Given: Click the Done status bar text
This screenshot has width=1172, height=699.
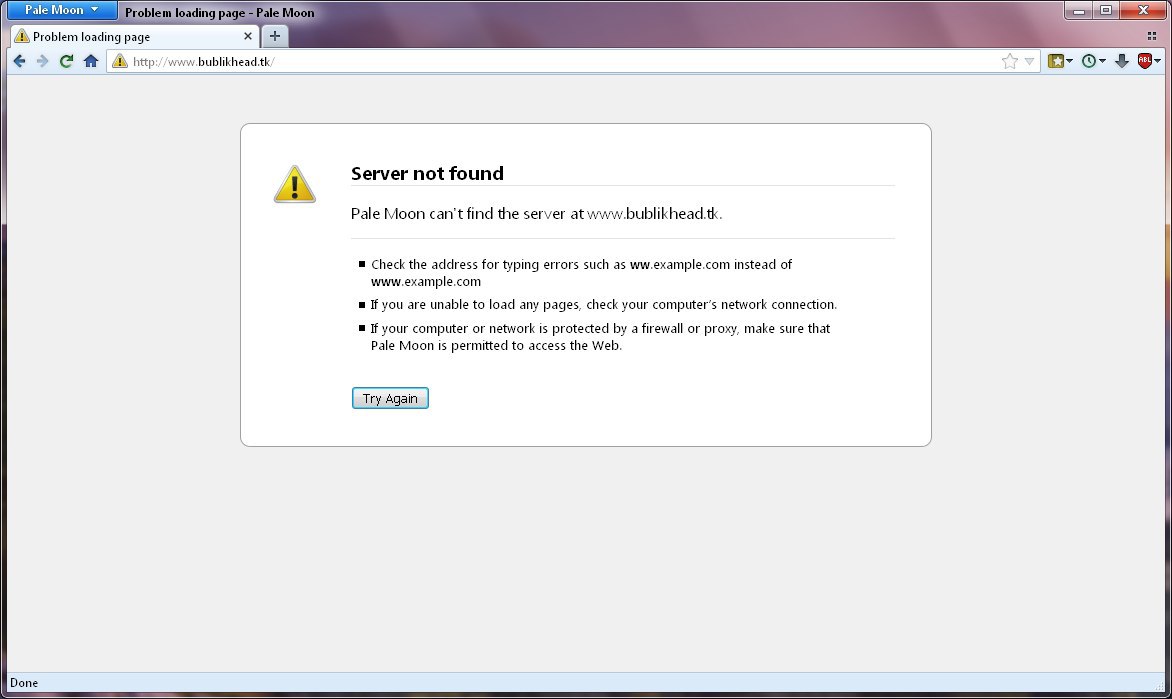Looking at the screenshot, I should [x=24, y=683].
